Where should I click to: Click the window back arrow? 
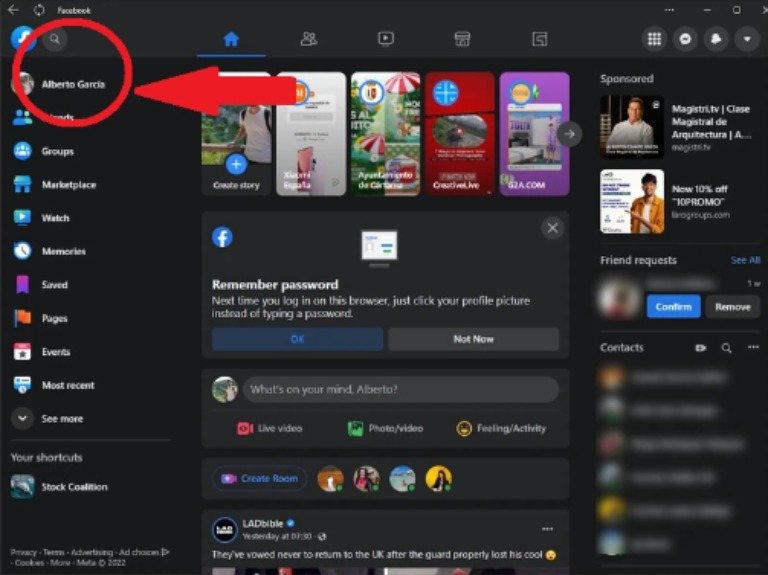point(13,10)
